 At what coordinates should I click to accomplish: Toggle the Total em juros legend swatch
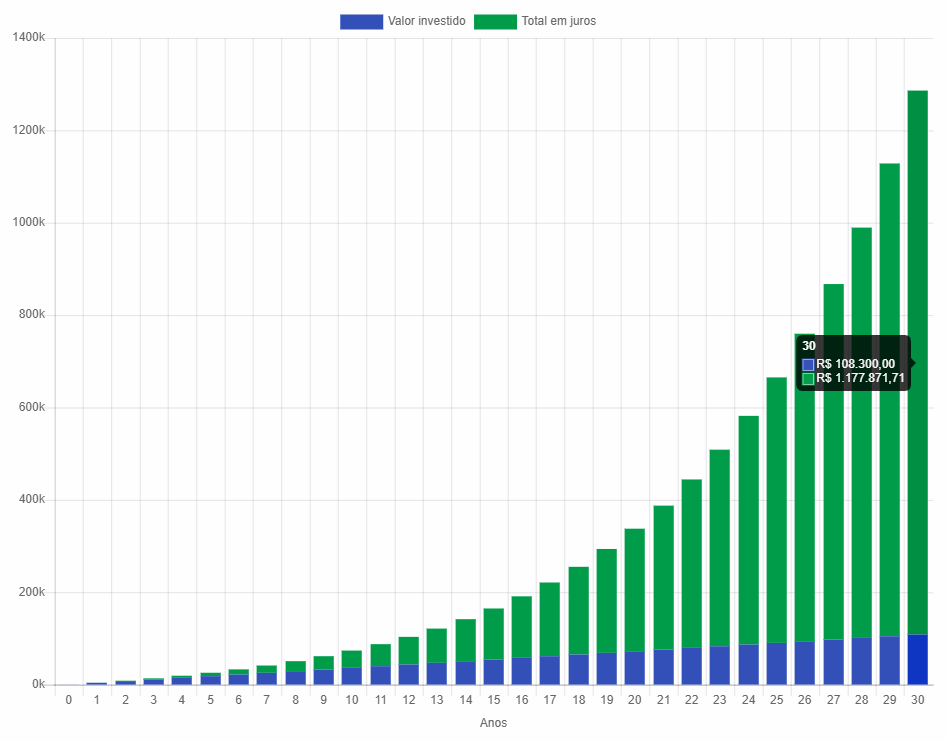[495, 22]
